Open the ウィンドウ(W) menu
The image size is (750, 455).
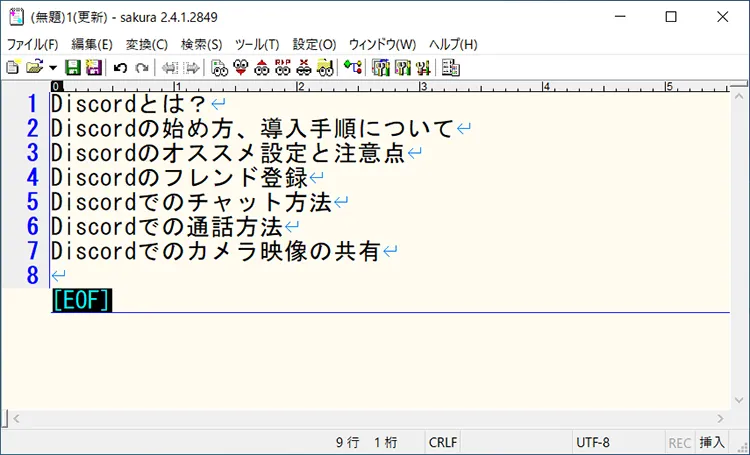coord(382,44)
